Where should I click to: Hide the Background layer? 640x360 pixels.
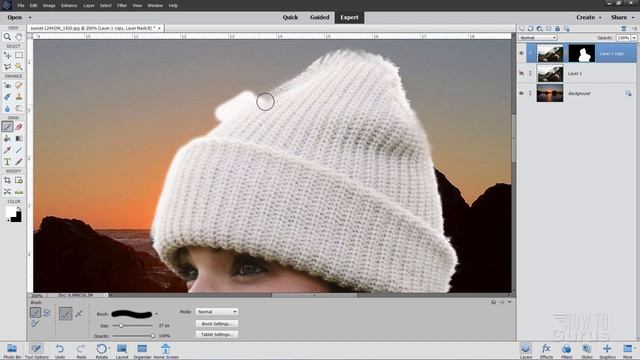click(x=521, y=93)
